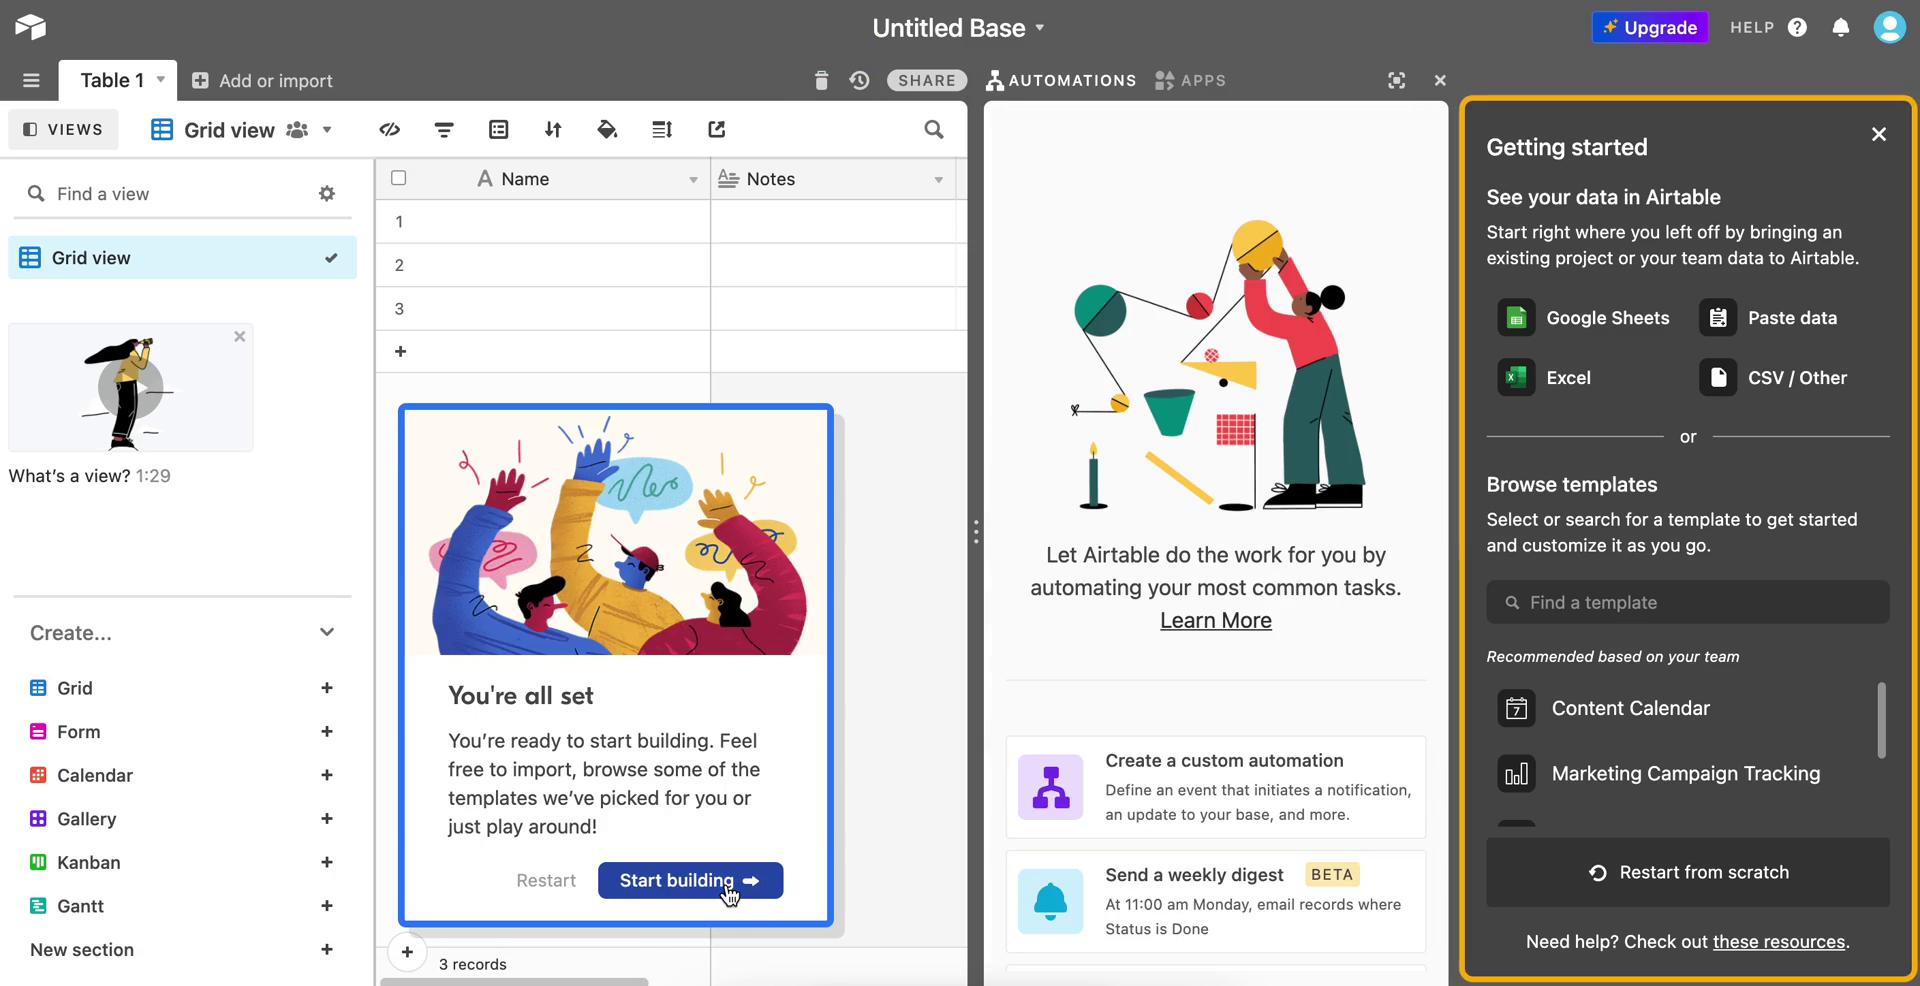Open the grid search magnifier
The image size is (1920, 986).
coord(934,129)
